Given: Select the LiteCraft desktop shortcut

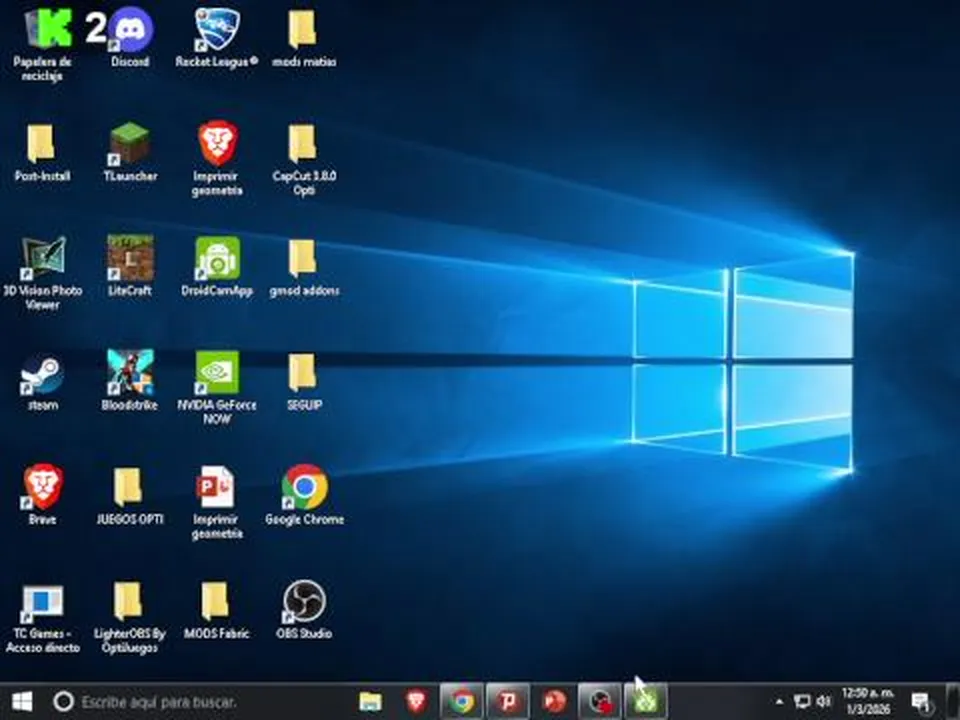Looking at the screenshot, I should click(130, 267).
